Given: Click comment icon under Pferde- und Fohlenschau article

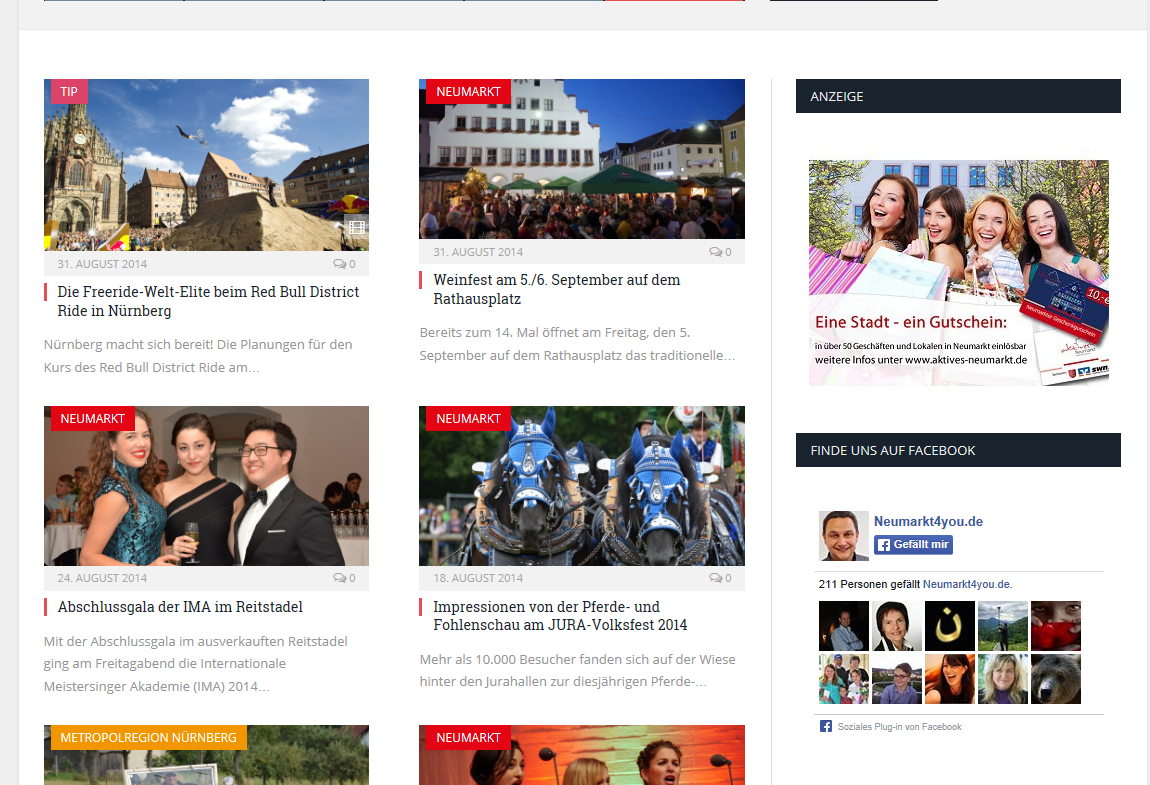Looking at the screenshot, I should click(715, 578).
